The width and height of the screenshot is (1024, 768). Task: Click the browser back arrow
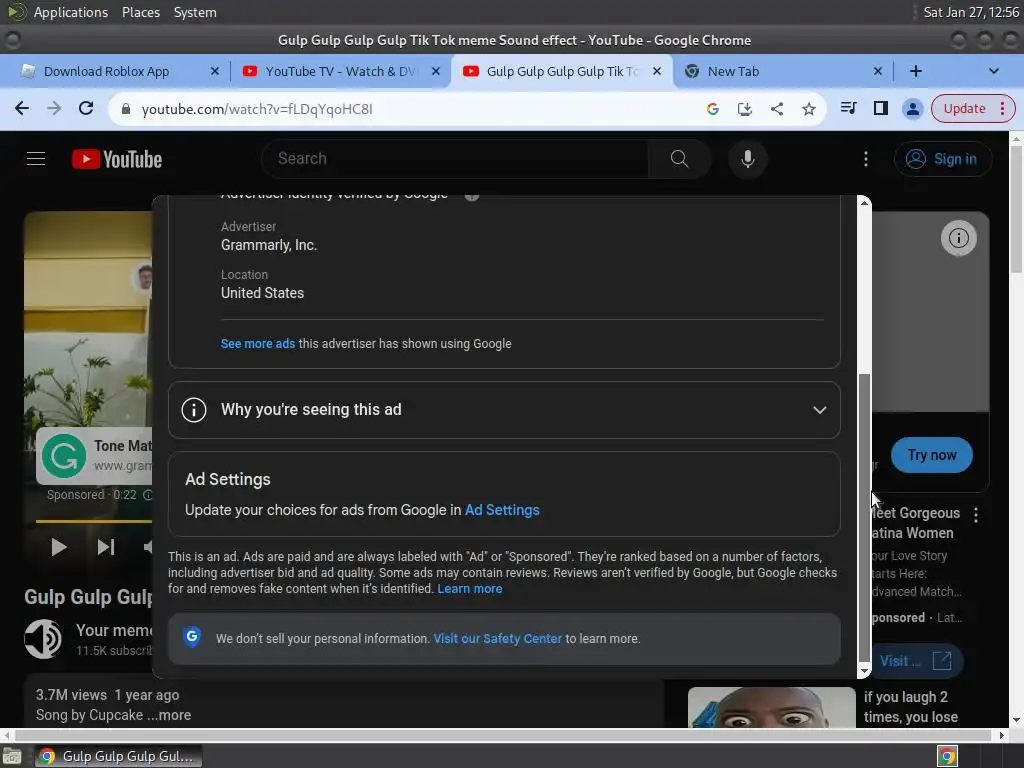pyautogui.click(x=22, y=108)
